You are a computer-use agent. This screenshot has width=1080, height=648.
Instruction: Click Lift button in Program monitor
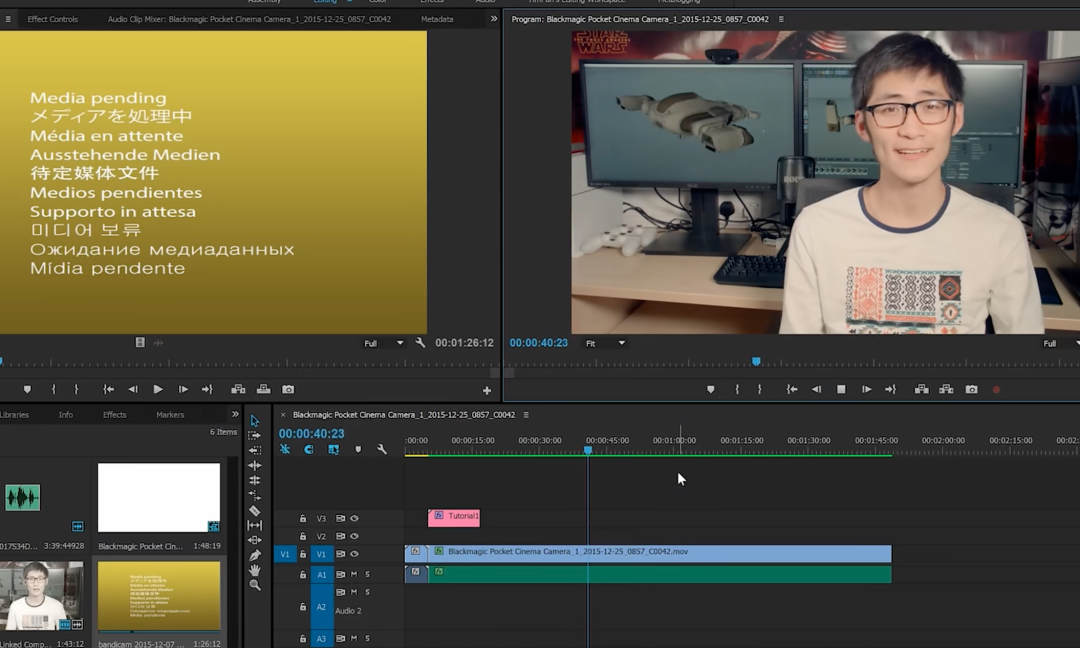click(921, 389)
